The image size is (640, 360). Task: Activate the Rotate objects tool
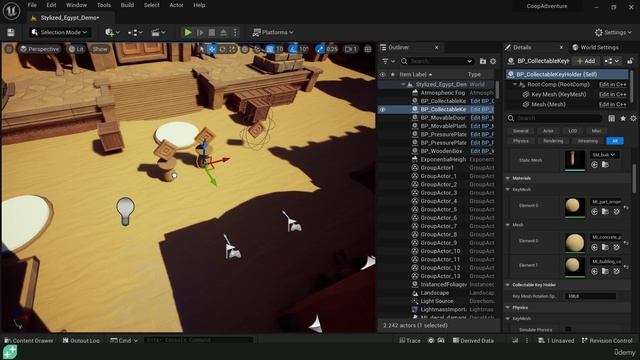click(x=222, y=49)
